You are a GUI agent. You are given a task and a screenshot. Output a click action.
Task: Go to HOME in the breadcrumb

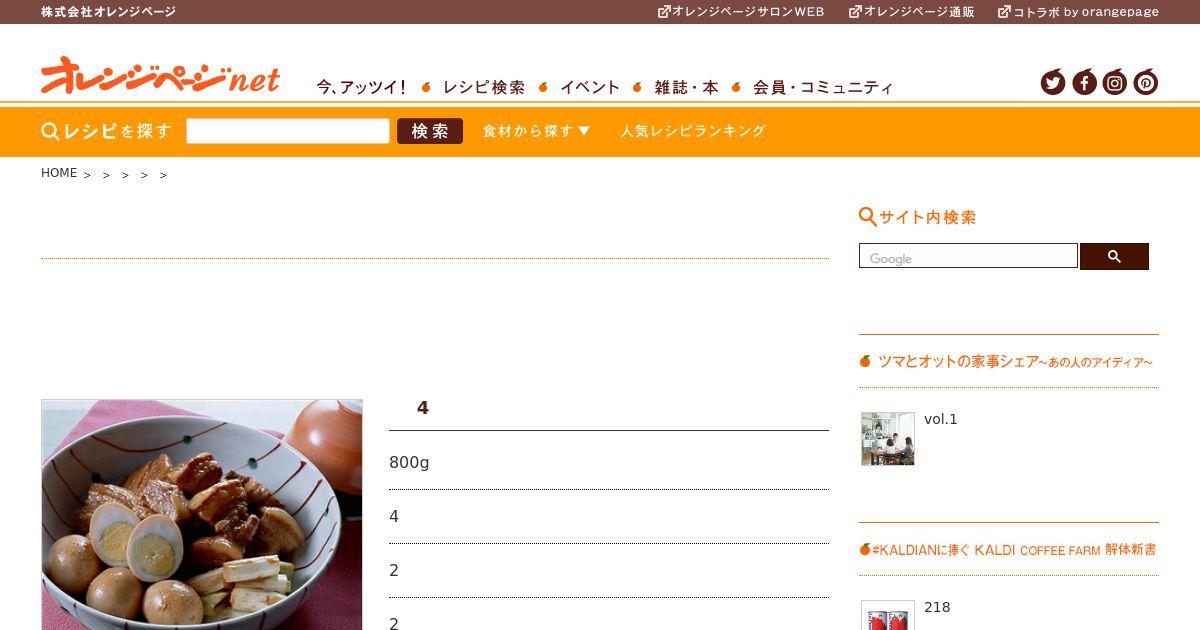click(x=59, y=173)
